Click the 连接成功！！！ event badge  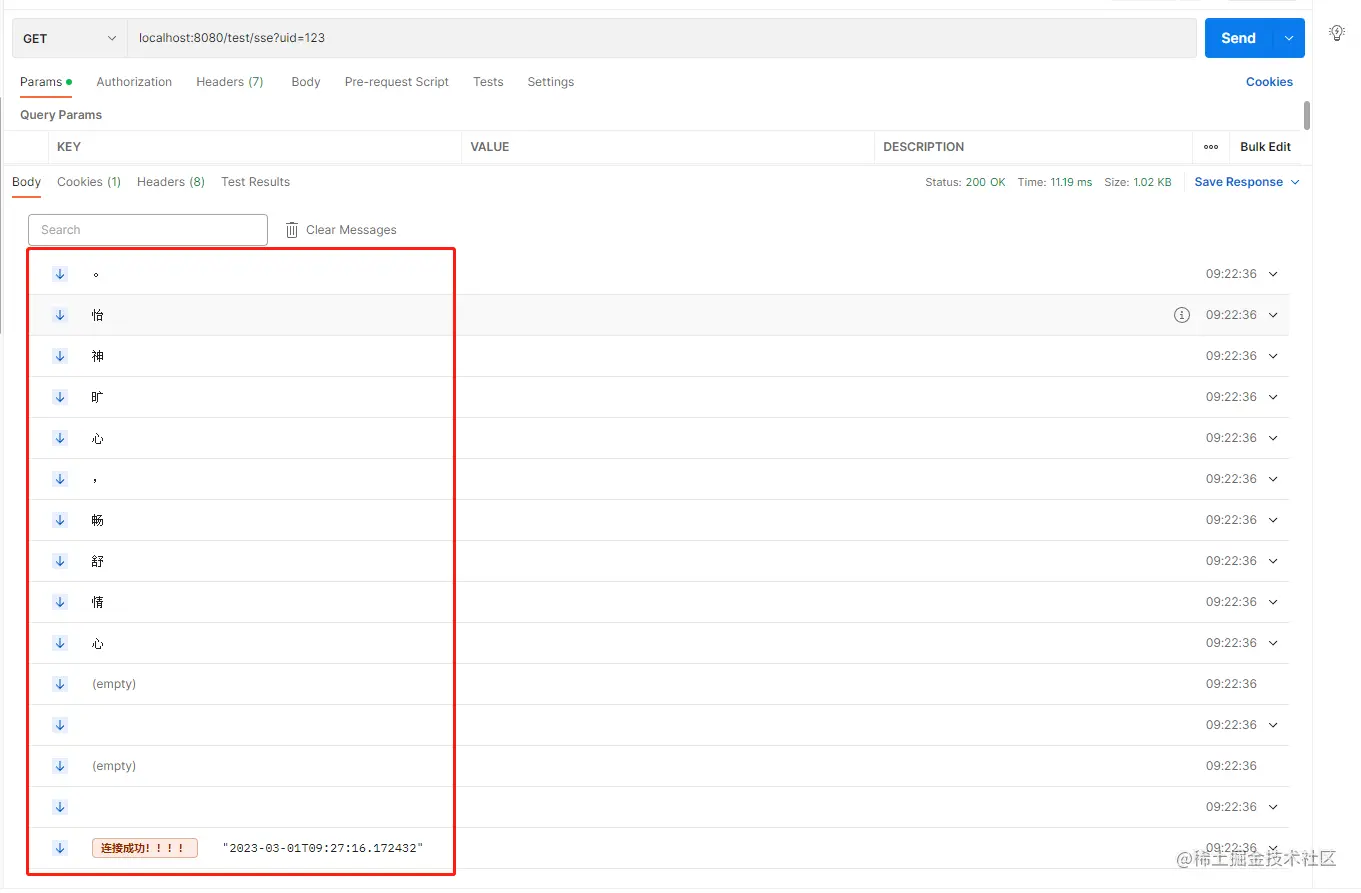(x=145, y=848)
